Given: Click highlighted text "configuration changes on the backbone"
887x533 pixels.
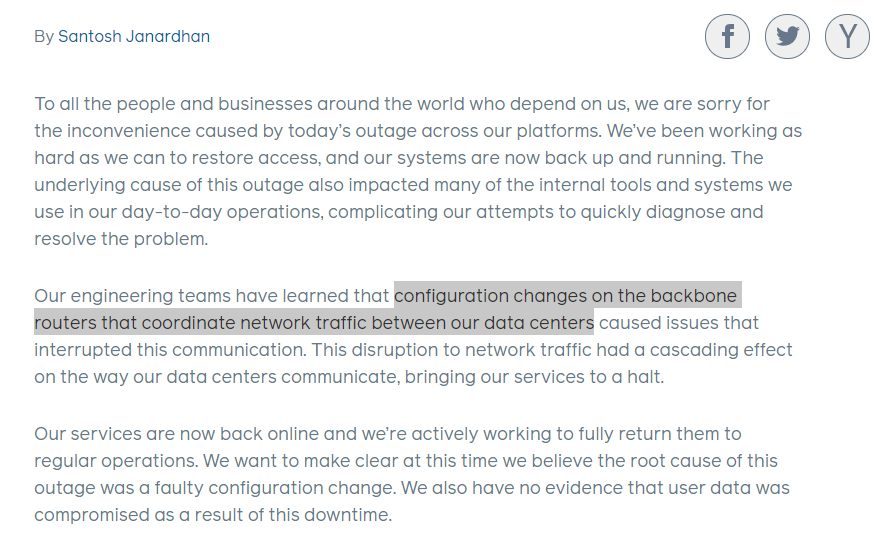Looking at the screenshot, I should [x=566, y=295].
